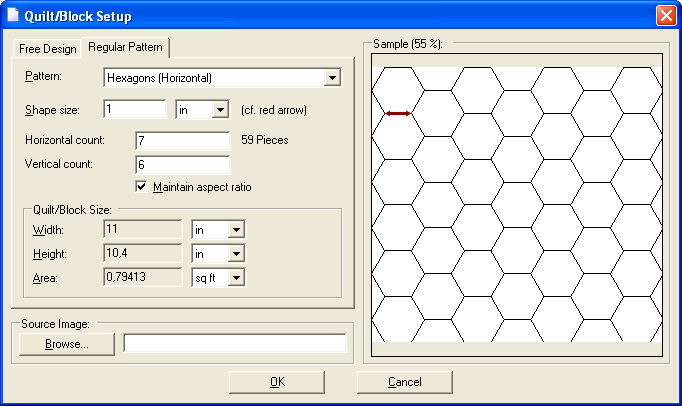The image size is (682, 406).
Task: Click the Area value field
Action: coord(143,277)
